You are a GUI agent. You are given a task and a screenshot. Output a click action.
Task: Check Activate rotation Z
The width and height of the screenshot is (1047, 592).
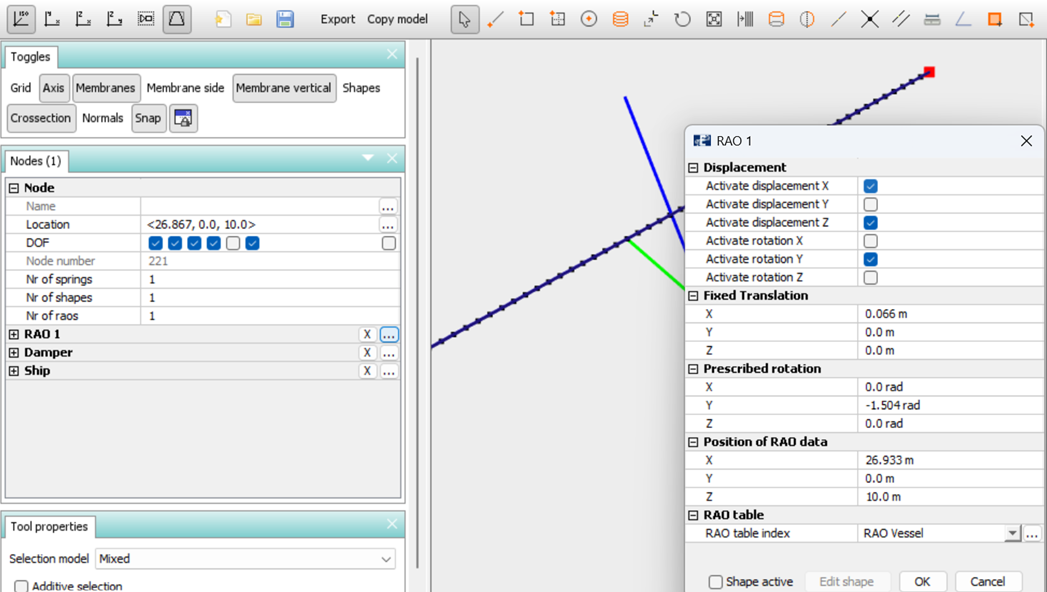pos(870,278)
